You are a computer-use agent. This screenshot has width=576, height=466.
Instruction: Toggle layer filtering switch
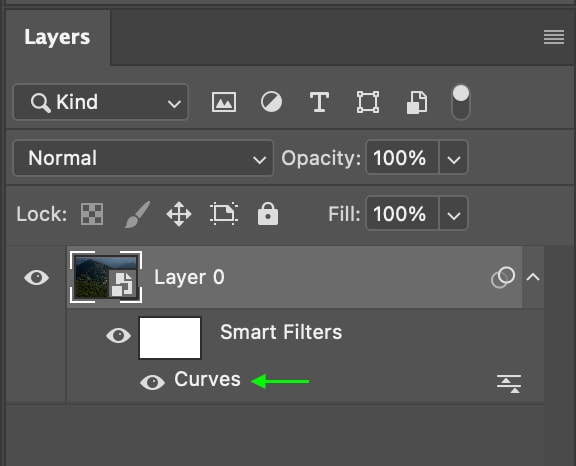pyautogui.click(x=461, y=102)
